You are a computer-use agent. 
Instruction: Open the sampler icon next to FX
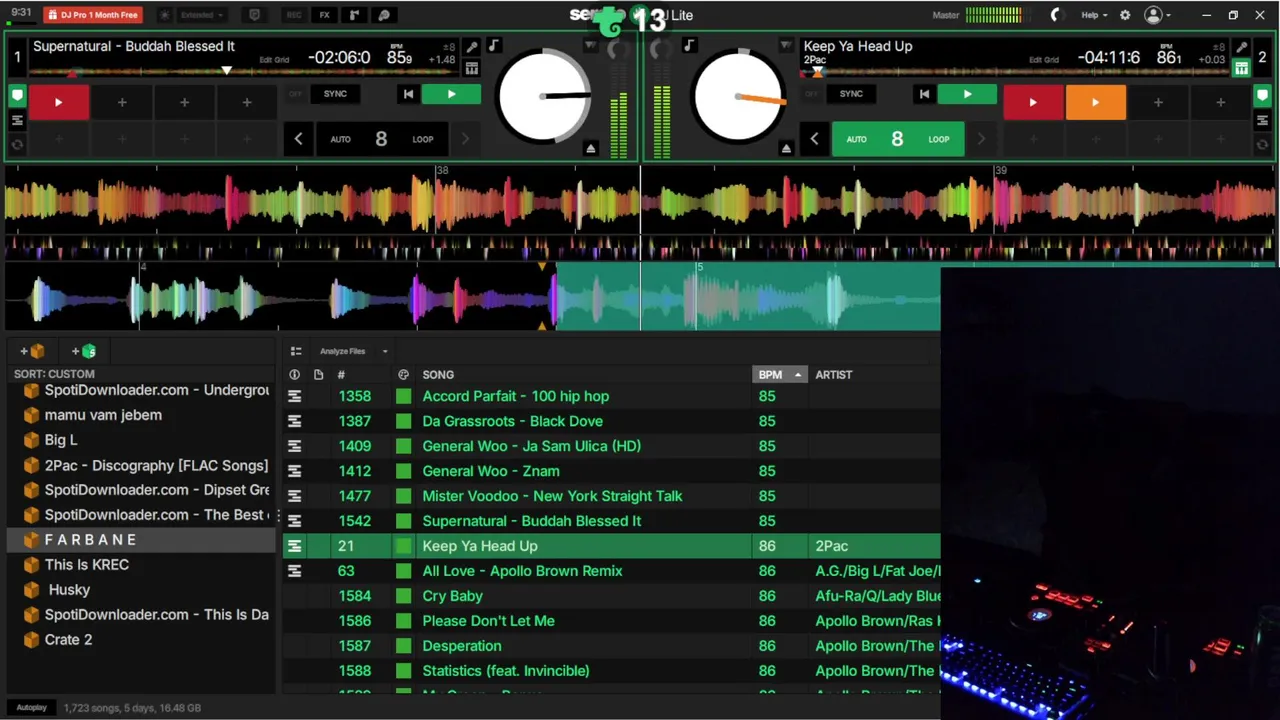tap(354, 15)
